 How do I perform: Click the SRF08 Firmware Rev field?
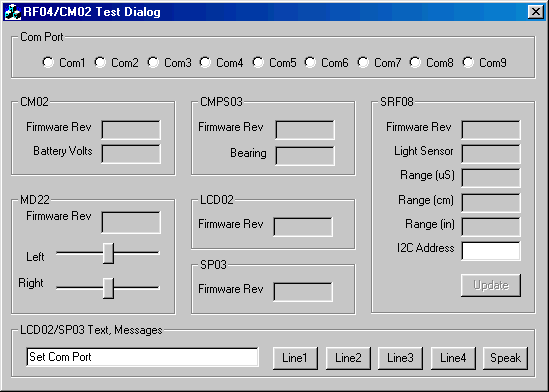tap(491, 130)
